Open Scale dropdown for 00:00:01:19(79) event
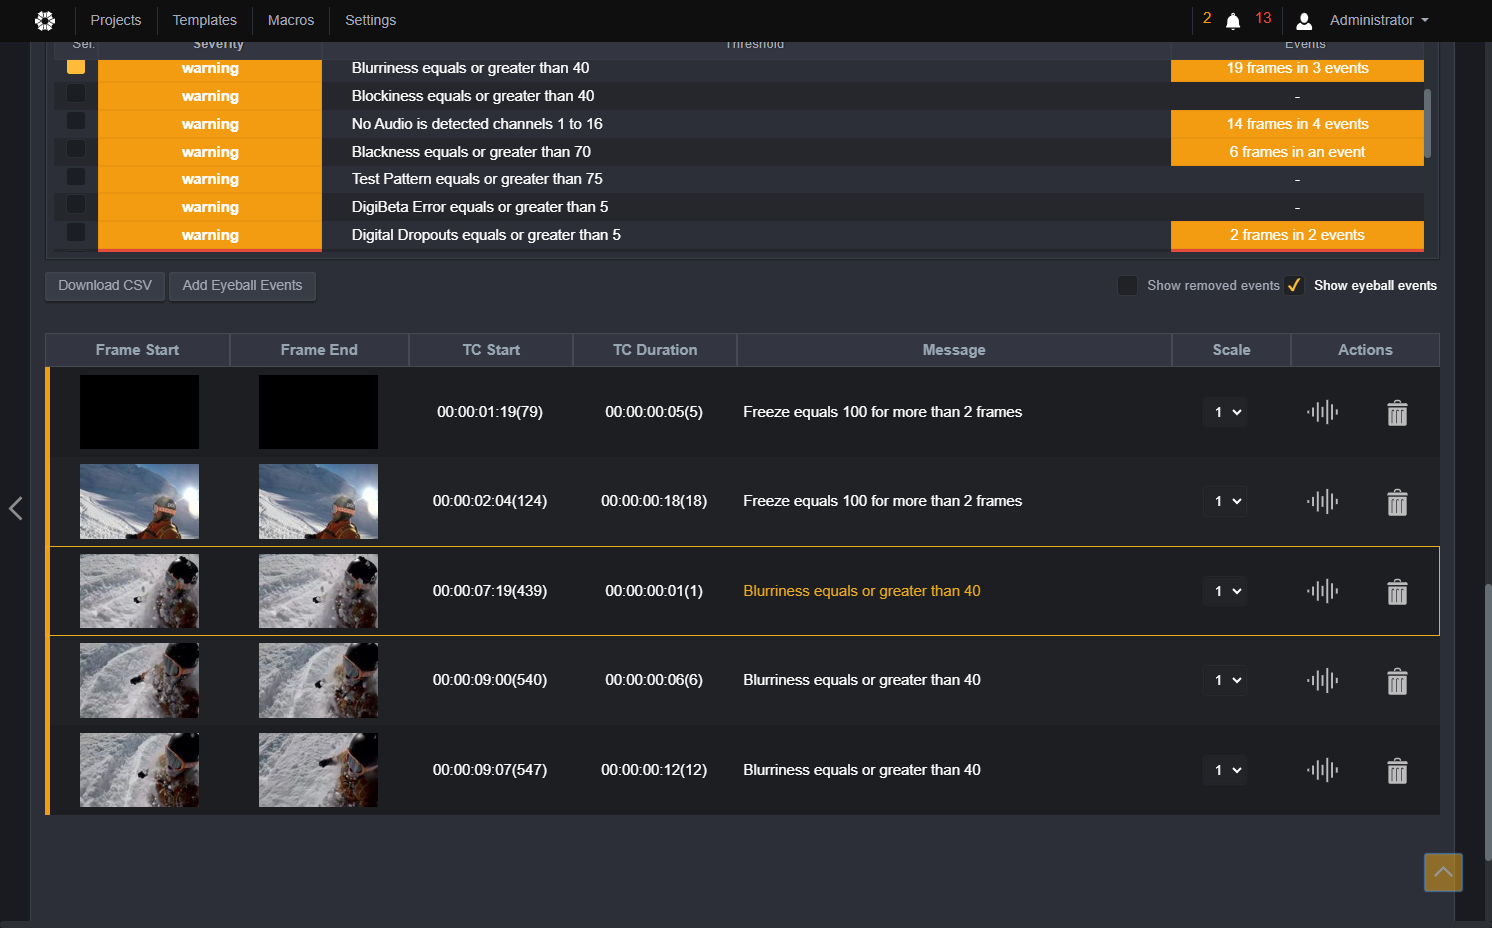Image resolution: width=1492 pixels, height=928 pixels. (1226, 412)
